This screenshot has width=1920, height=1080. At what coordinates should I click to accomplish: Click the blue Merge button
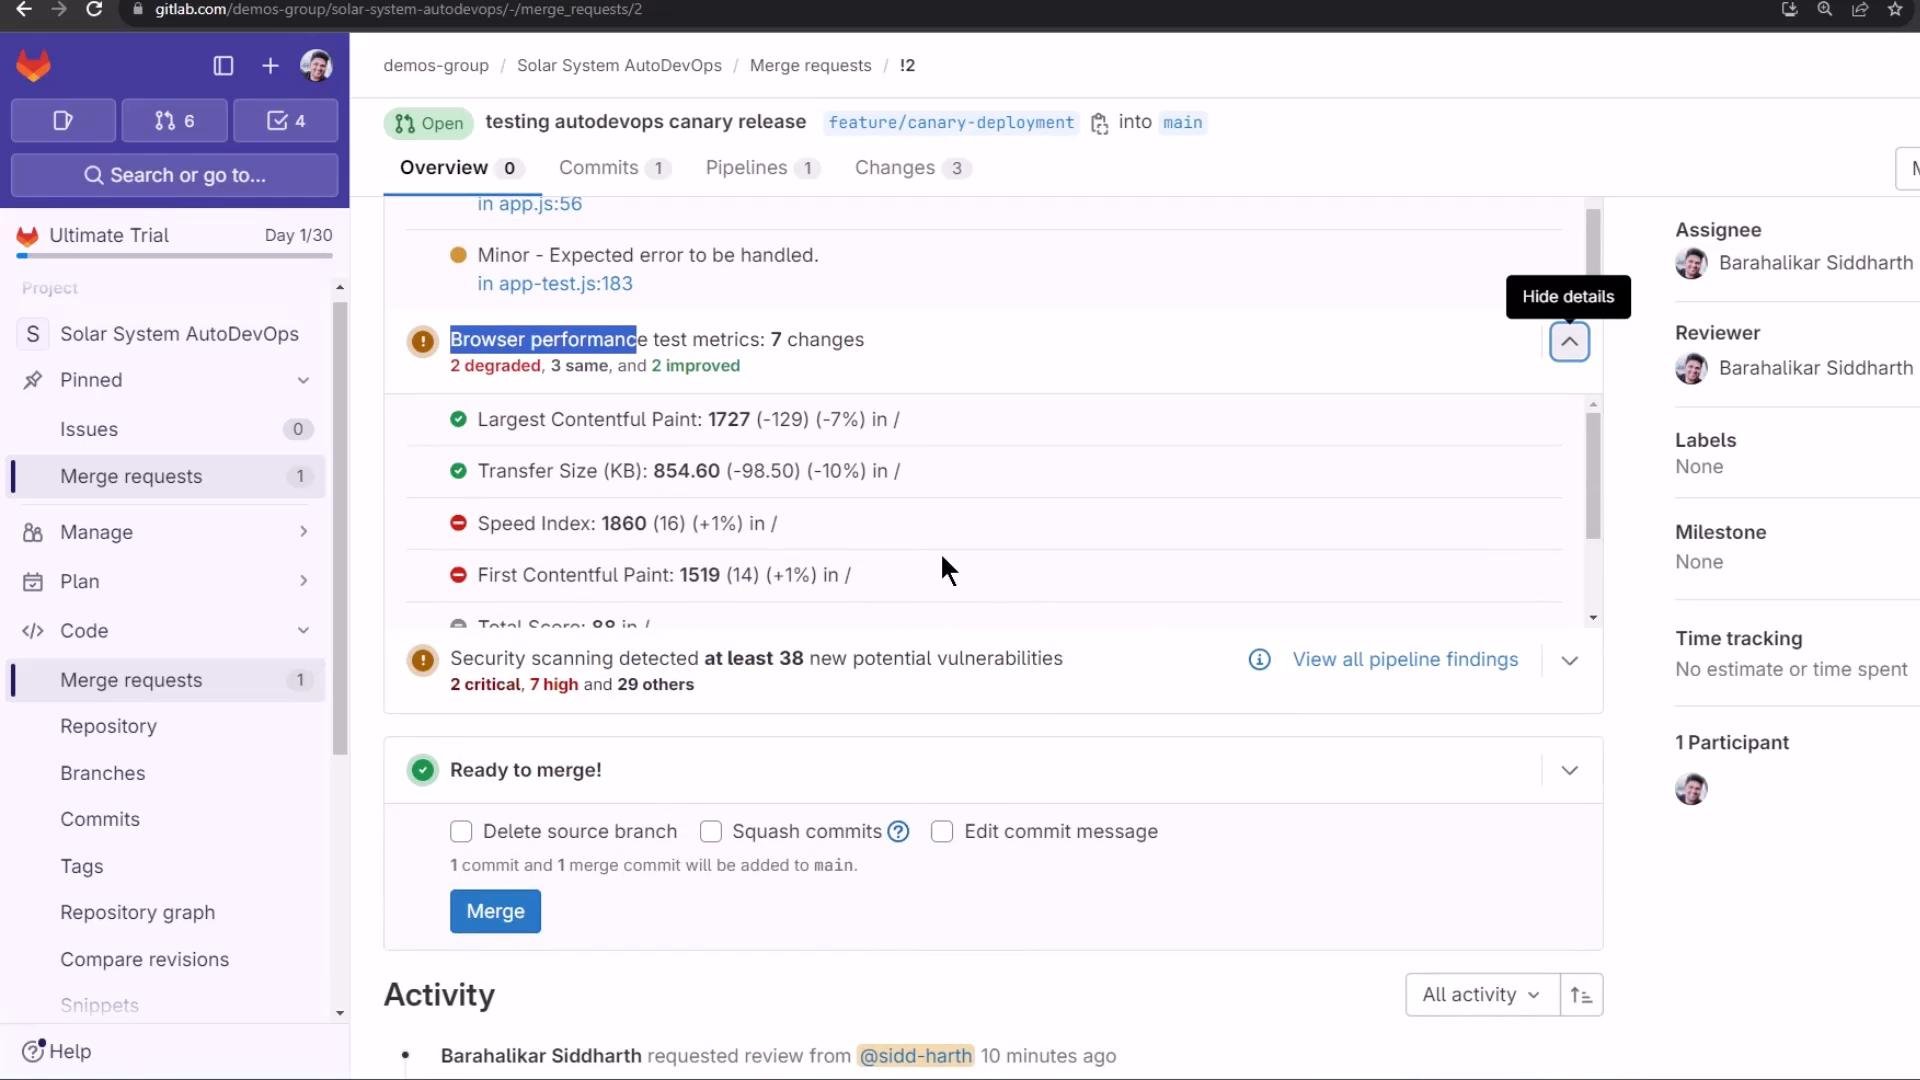pyautogui.click(x=495, y=912)
